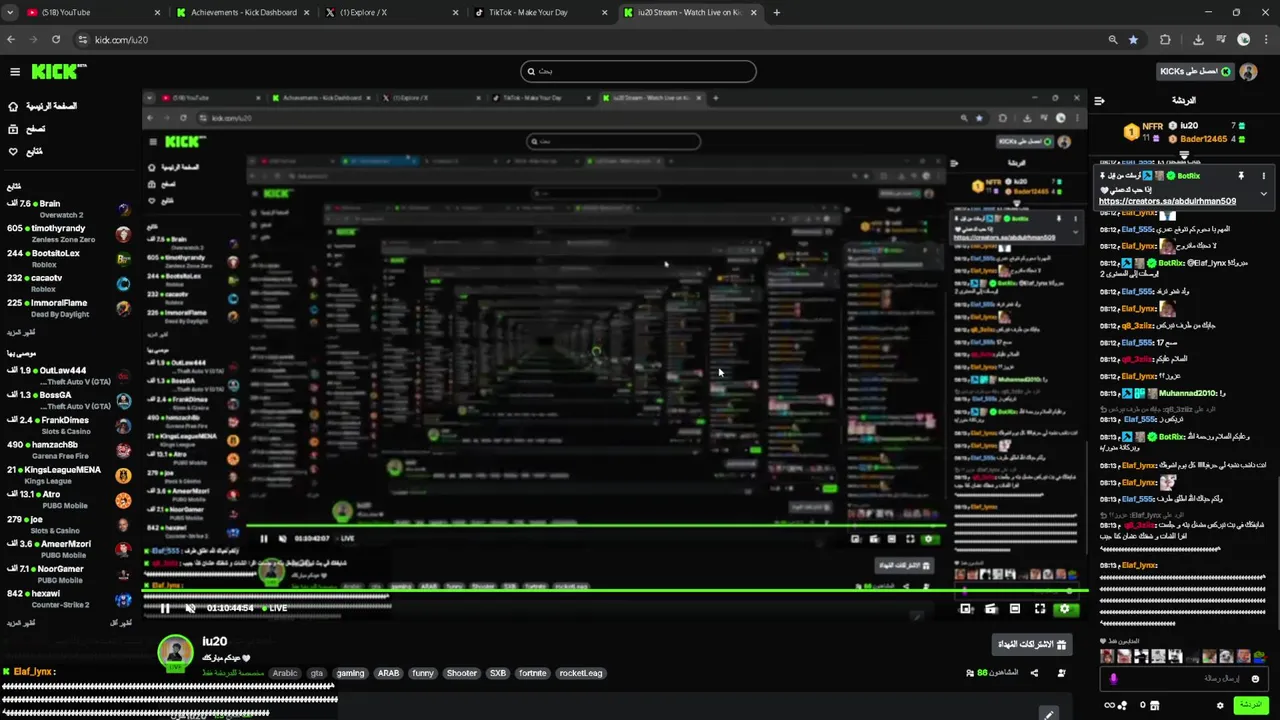Jump to LIVE in the player

[275, 608]
